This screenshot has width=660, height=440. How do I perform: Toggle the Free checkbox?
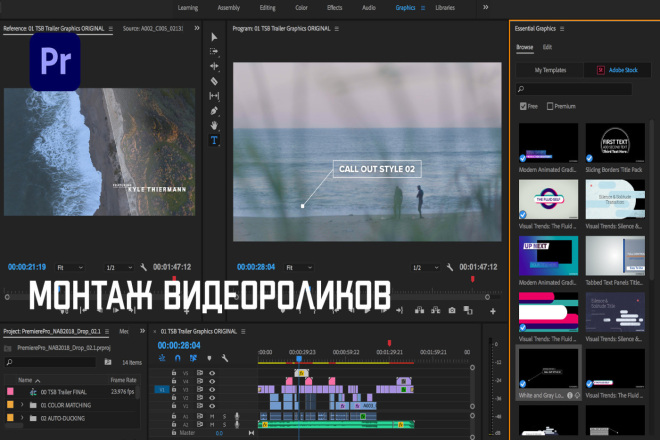pyautogui.click(x=523, y=106)
